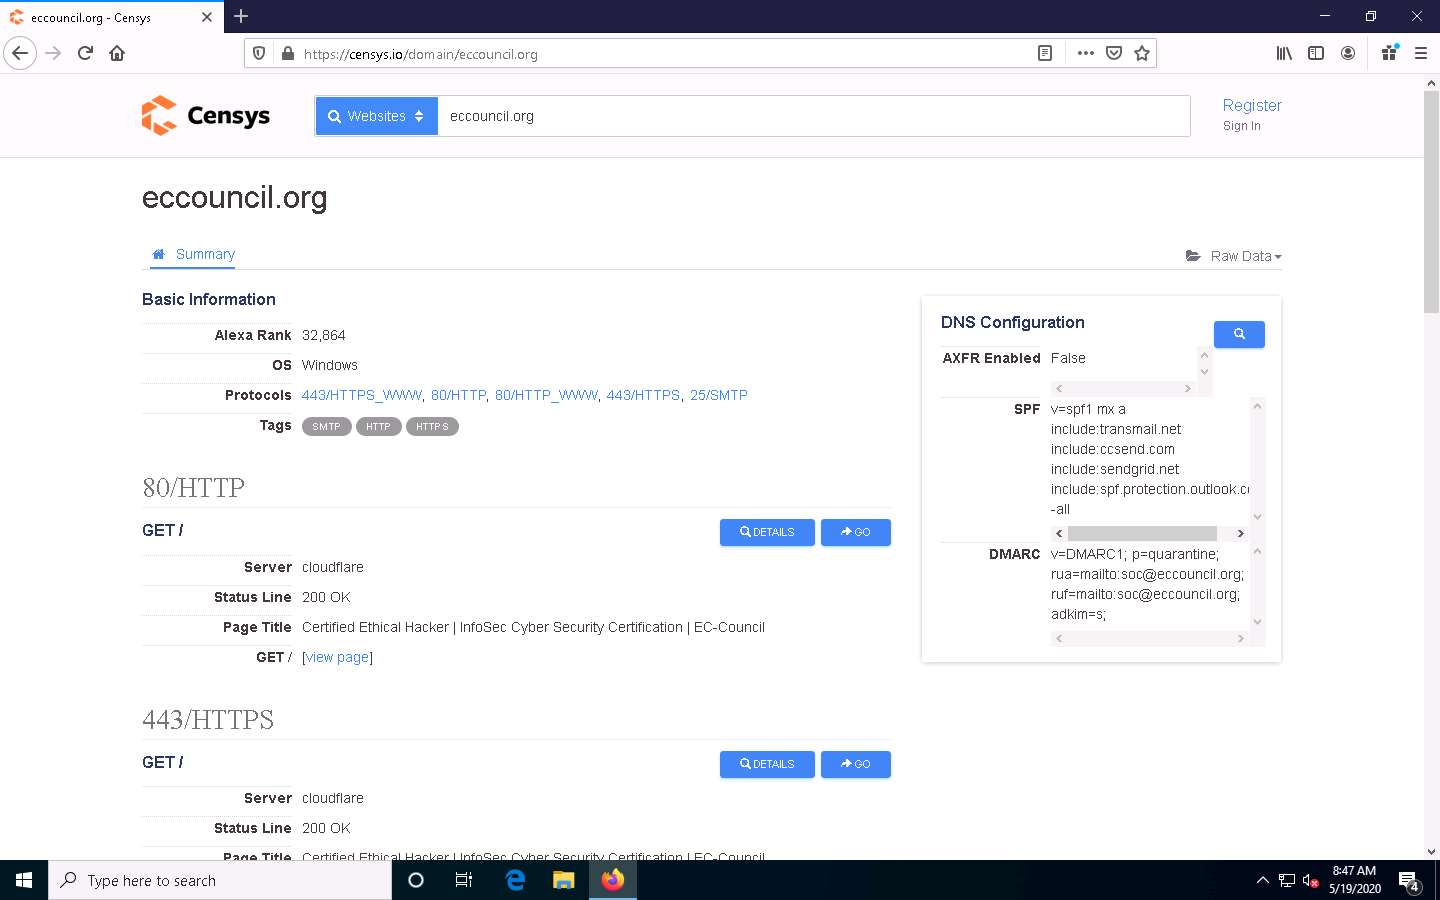Click the taskbar search box
This screenshot has width=1440, height=900.
tap(220, 880)
